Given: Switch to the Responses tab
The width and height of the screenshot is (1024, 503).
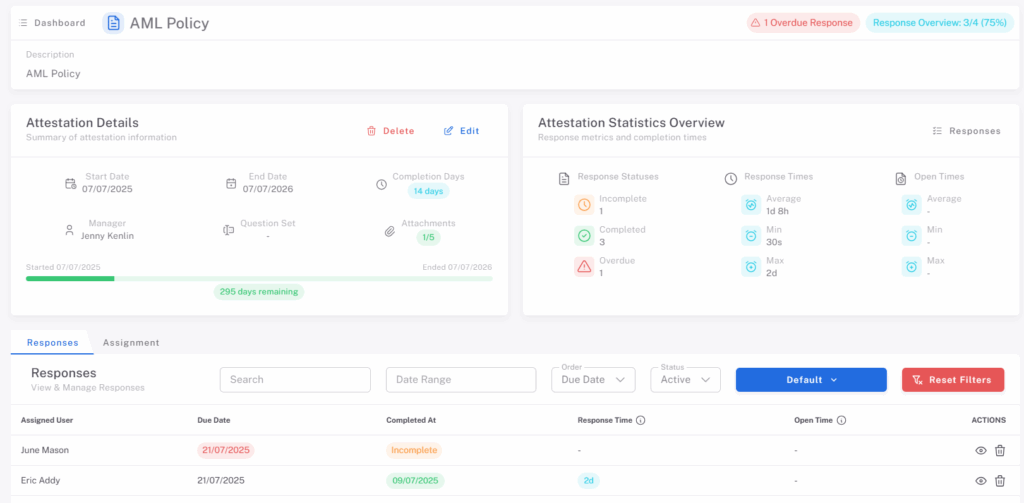Looking at the screenshot, I should pos(52,342).
